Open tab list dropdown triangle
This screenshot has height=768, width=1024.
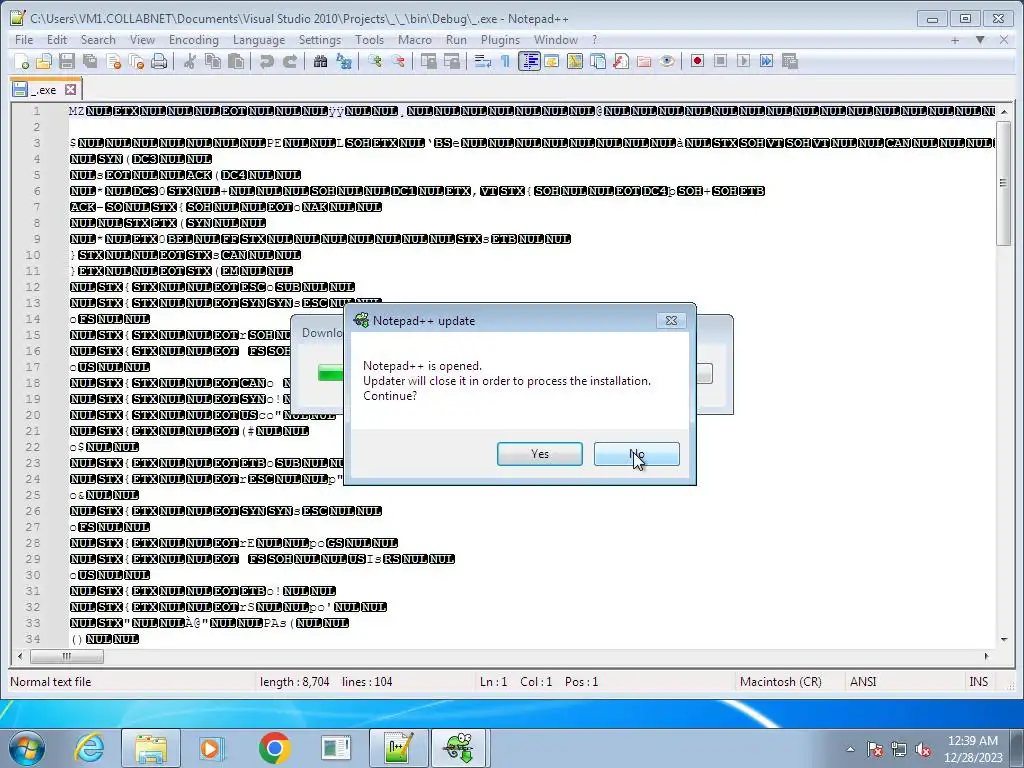[x=980, y=40]
